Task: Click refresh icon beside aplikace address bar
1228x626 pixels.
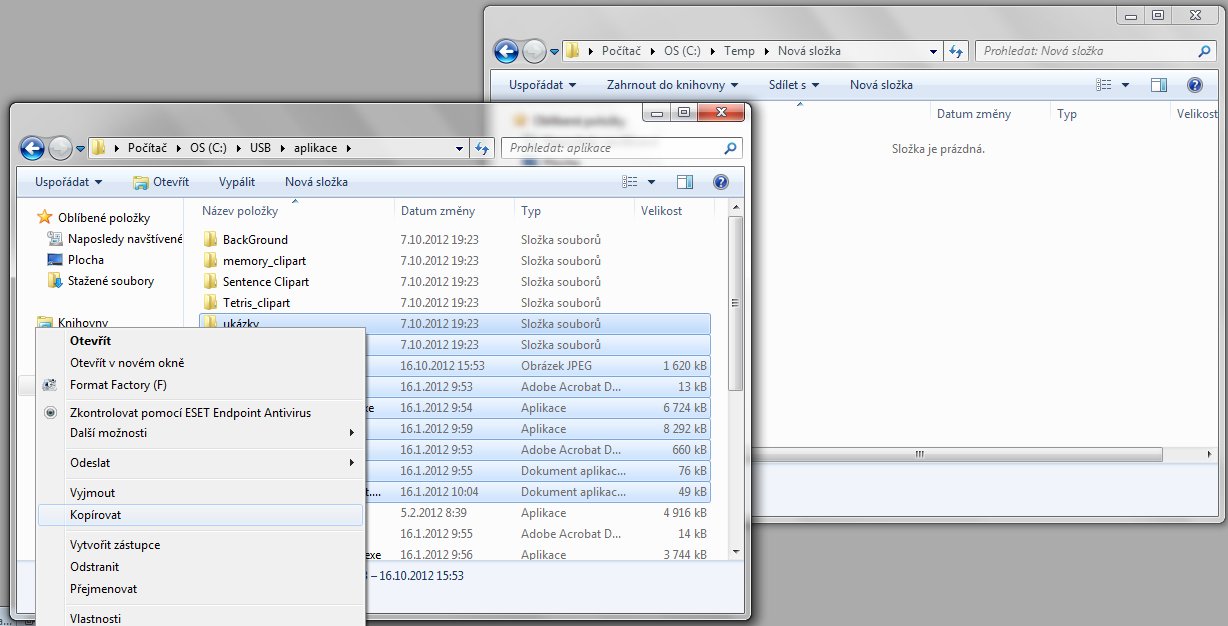Action: (483, 148)
